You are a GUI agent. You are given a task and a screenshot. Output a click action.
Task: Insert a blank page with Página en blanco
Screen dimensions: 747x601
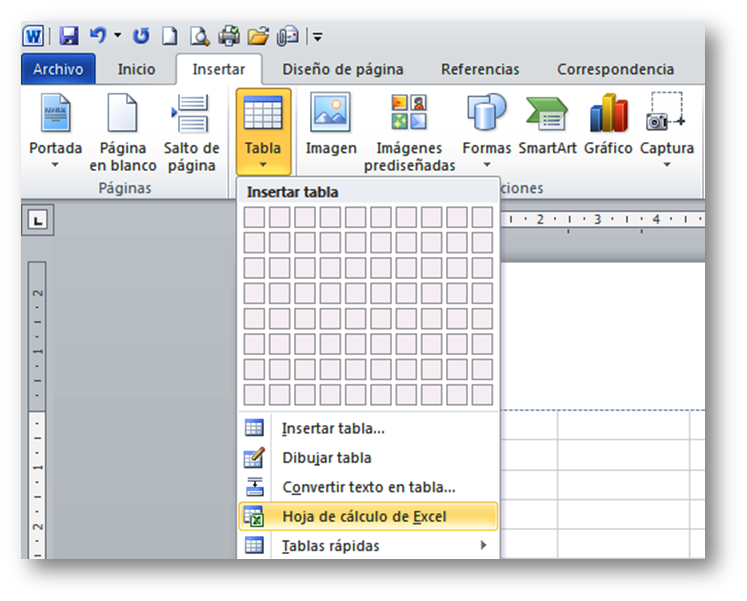click(123, 131)
